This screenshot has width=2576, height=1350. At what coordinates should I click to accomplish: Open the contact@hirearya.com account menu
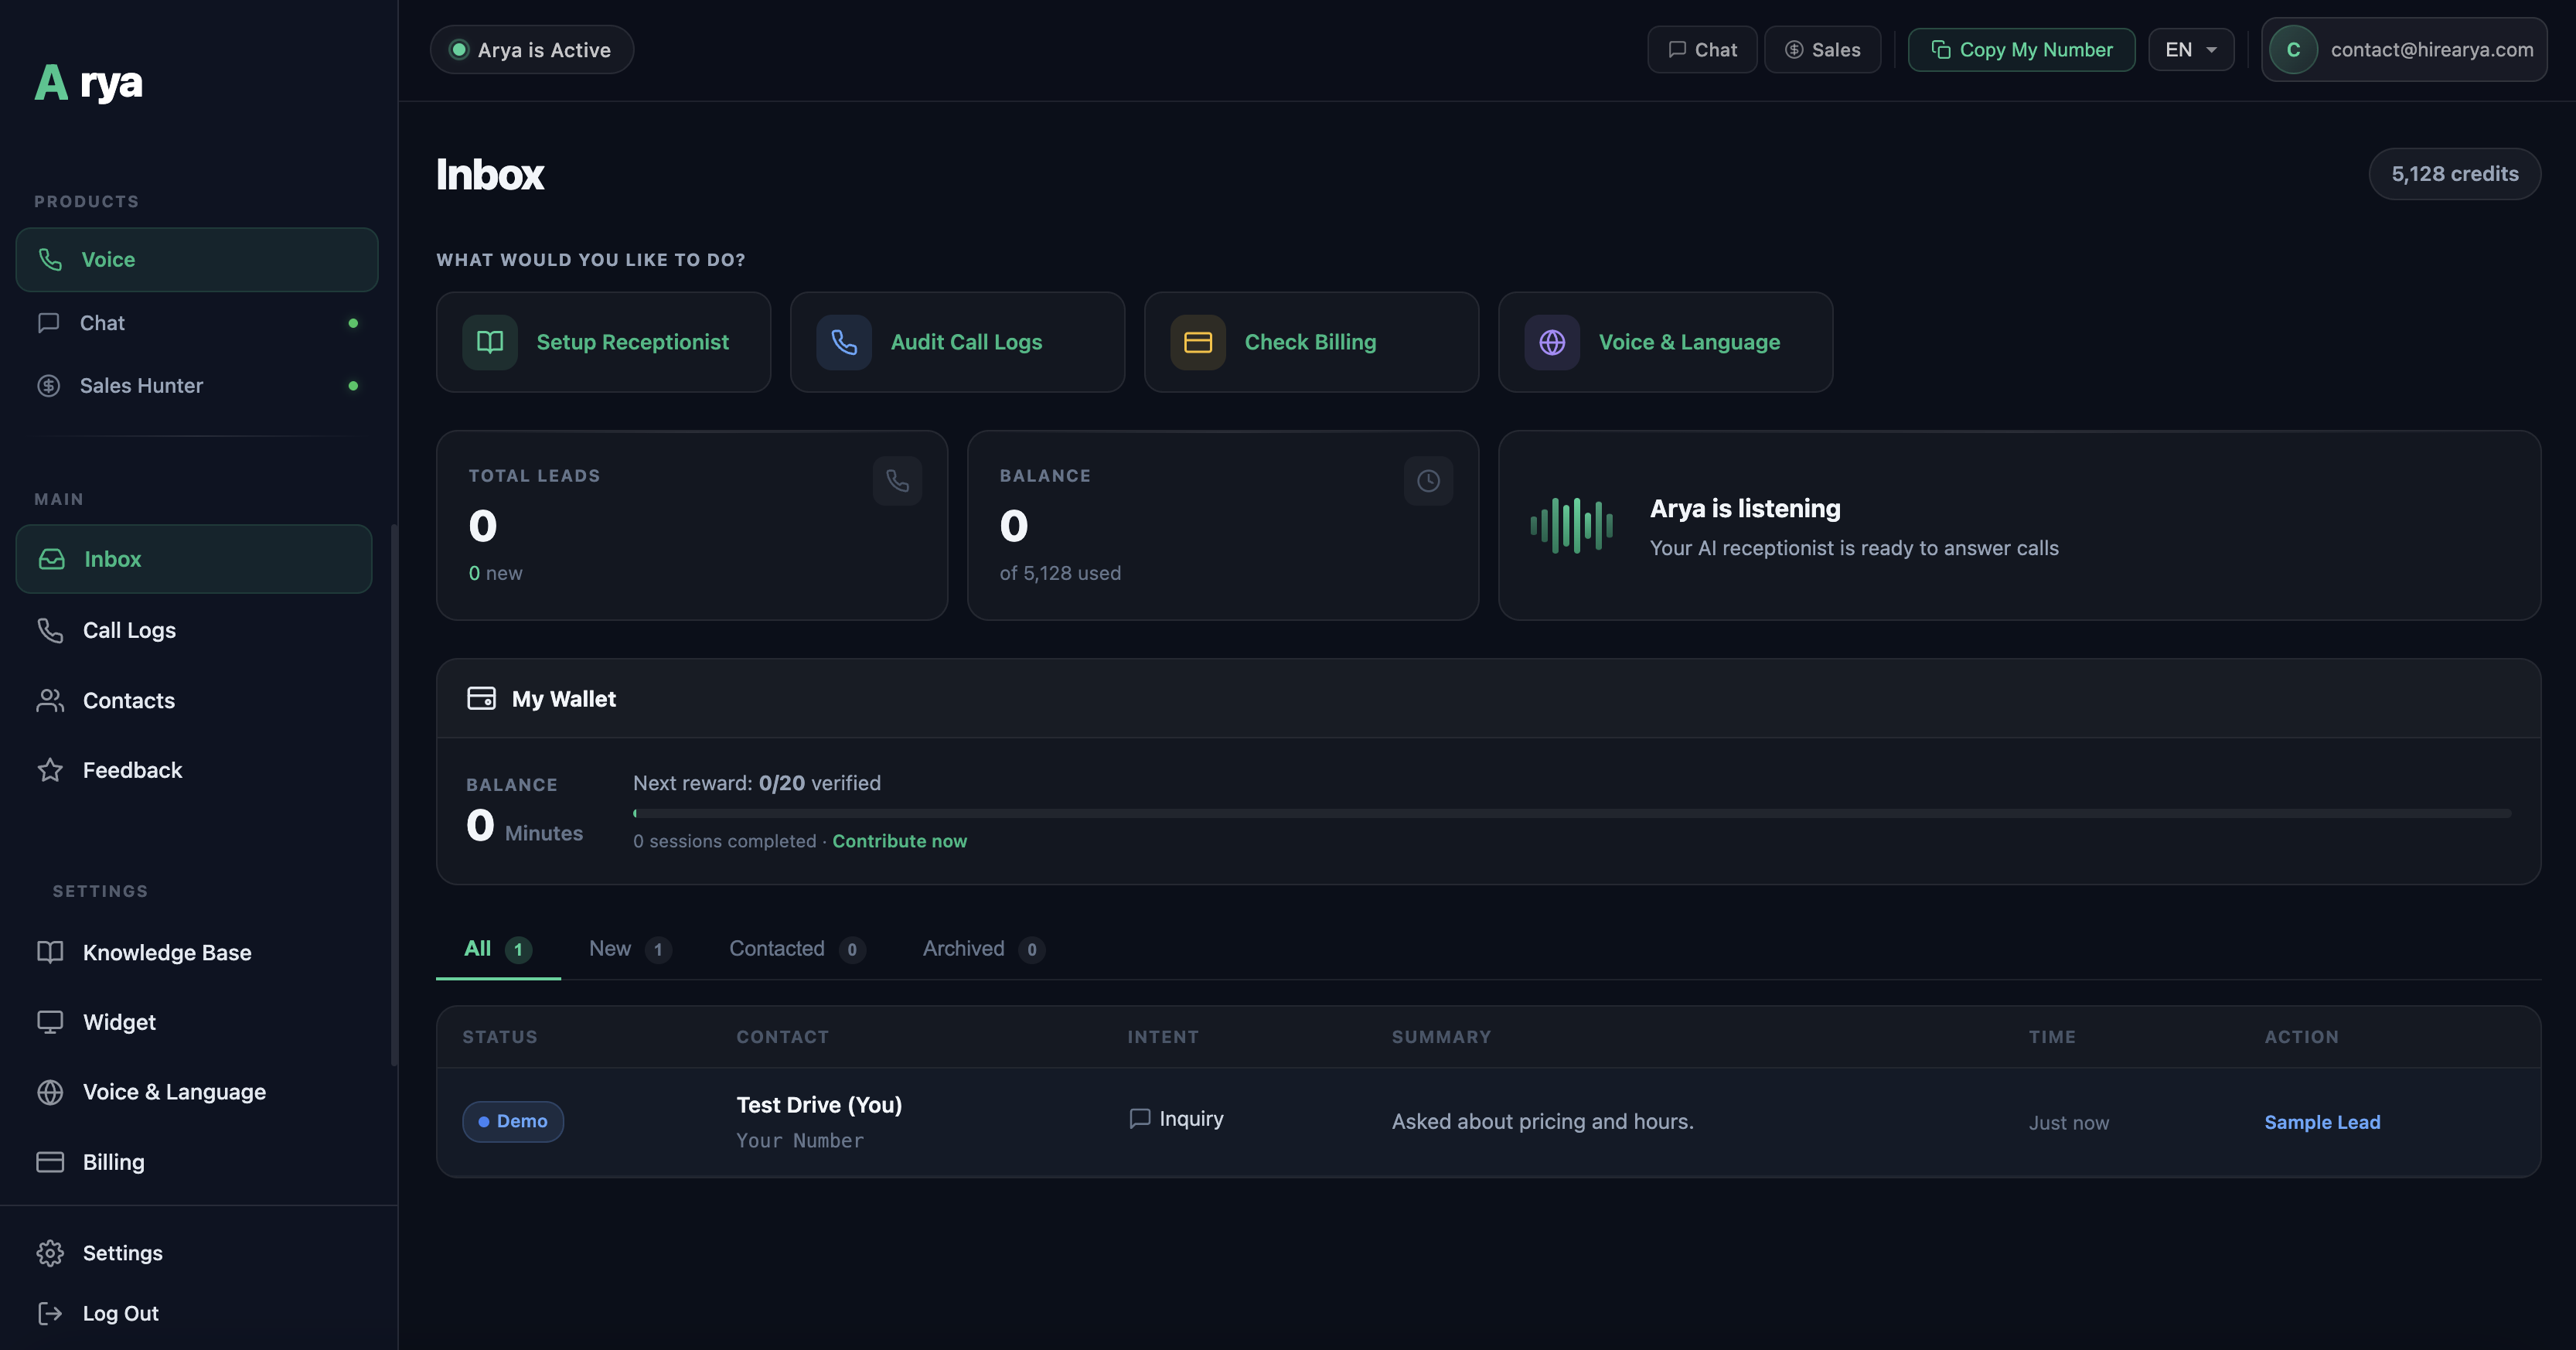point(2404,49)
